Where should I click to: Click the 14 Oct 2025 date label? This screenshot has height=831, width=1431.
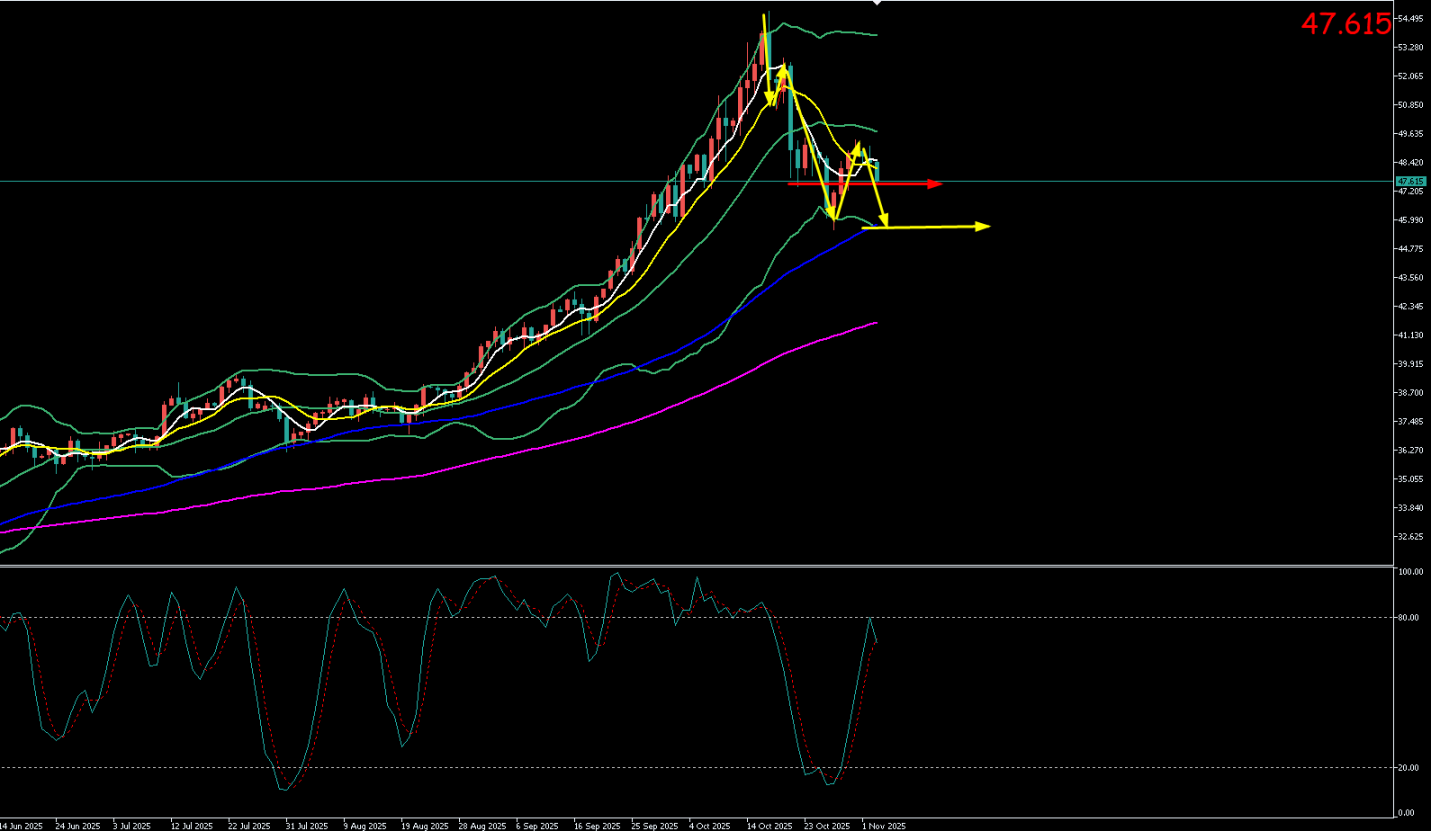[x=767, y=826]
